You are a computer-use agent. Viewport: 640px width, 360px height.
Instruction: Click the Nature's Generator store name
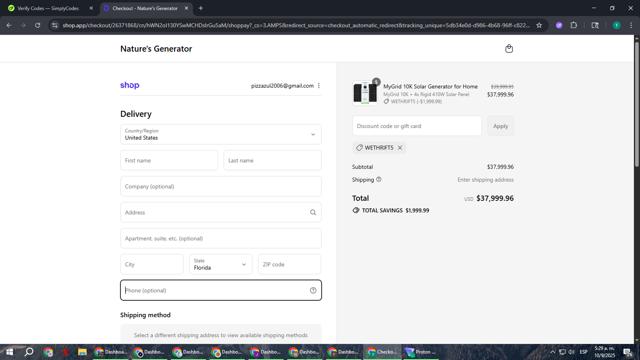coord(156,49)
